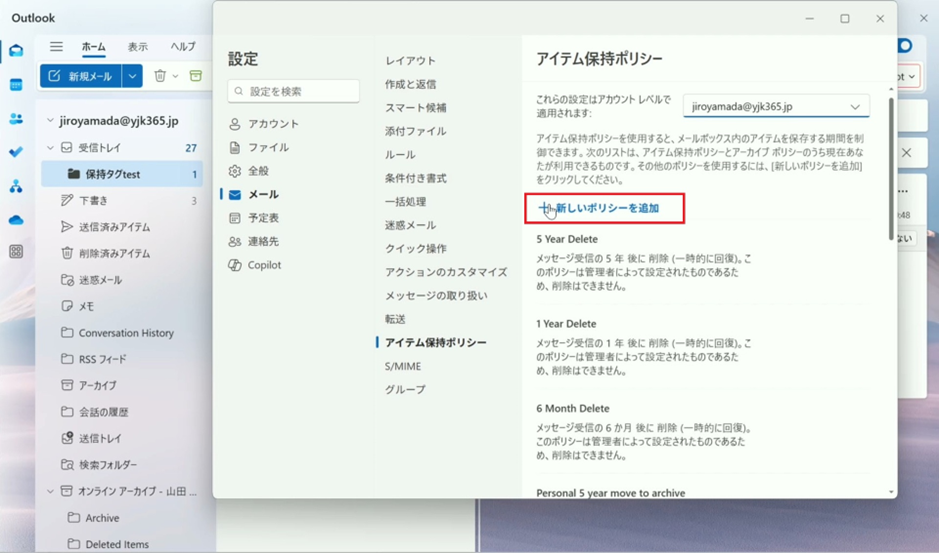
Task: Switch to the View ribbon tab
Action: tap(137, 47)
